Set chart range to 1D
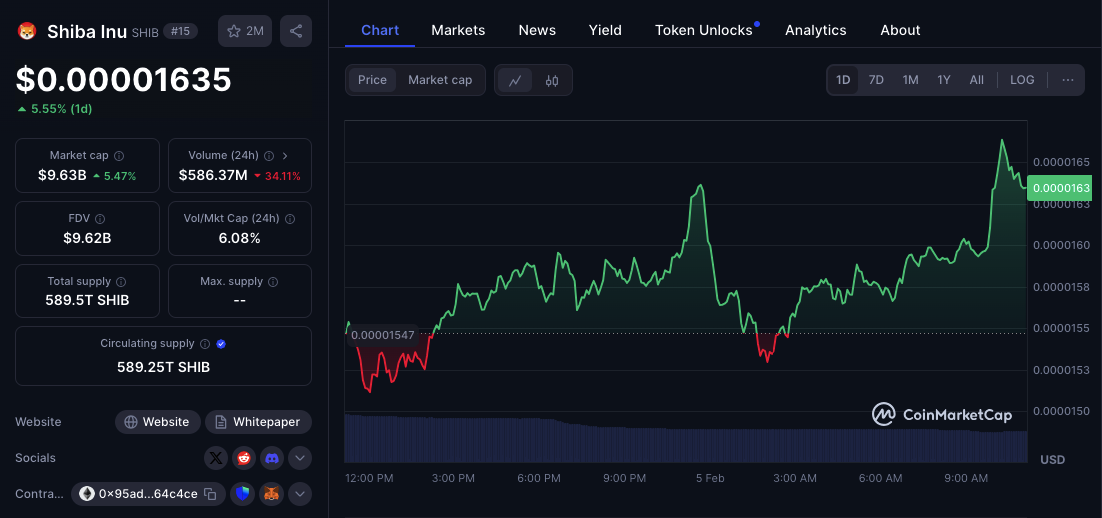Screen dimensions: 1102x518 pos(843,80)
